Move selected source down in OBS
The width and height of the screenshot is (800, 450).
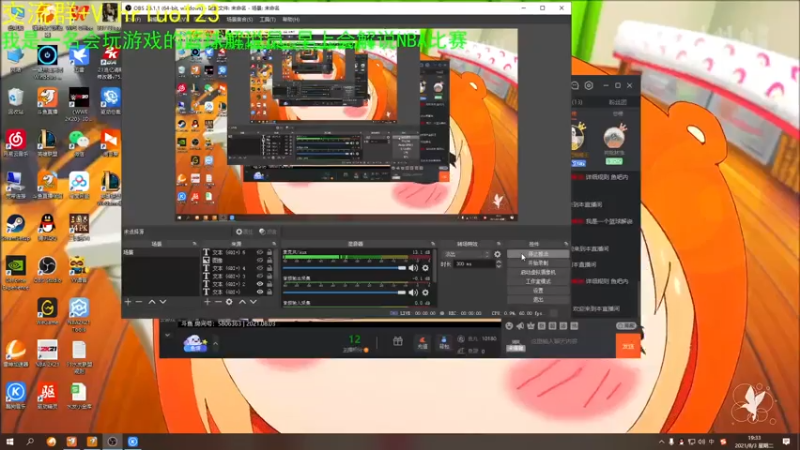pyautogui.click(x=253, y=302)
